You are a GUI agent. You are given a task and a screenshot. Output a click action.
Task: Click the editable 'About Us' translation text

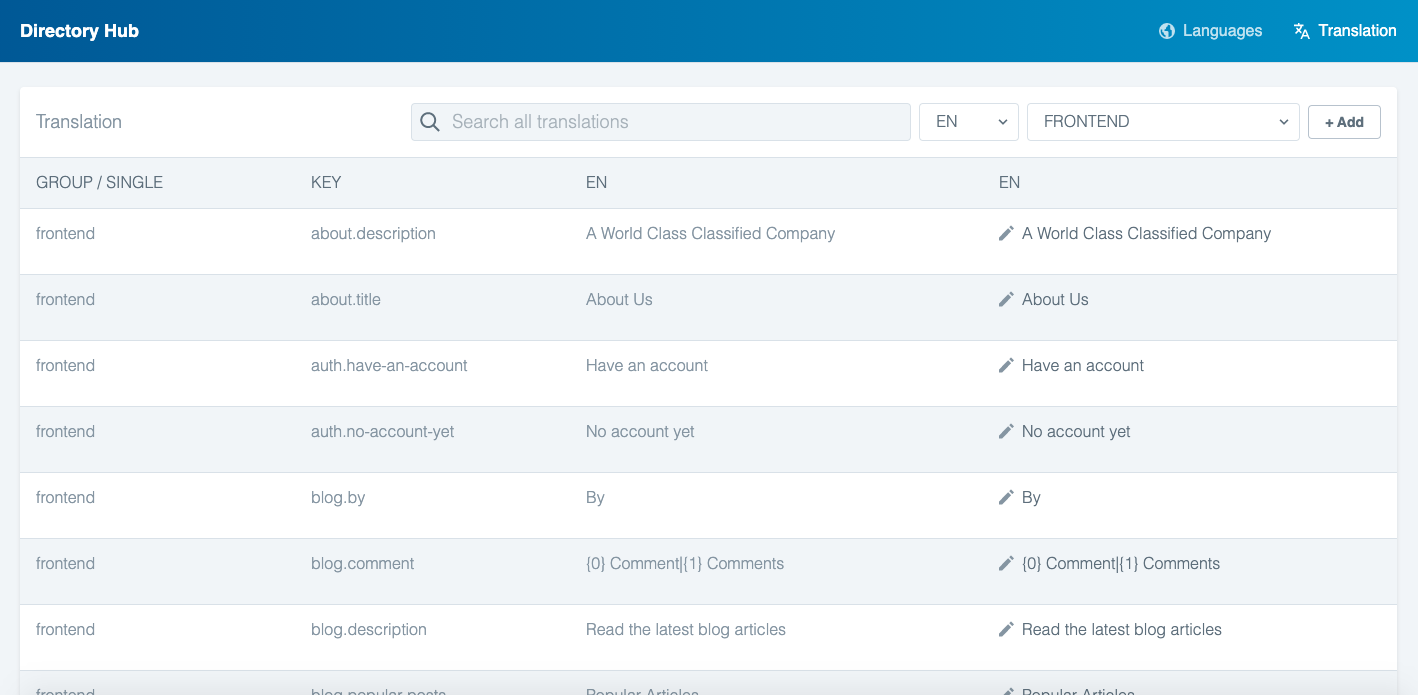pos(1055,299)
